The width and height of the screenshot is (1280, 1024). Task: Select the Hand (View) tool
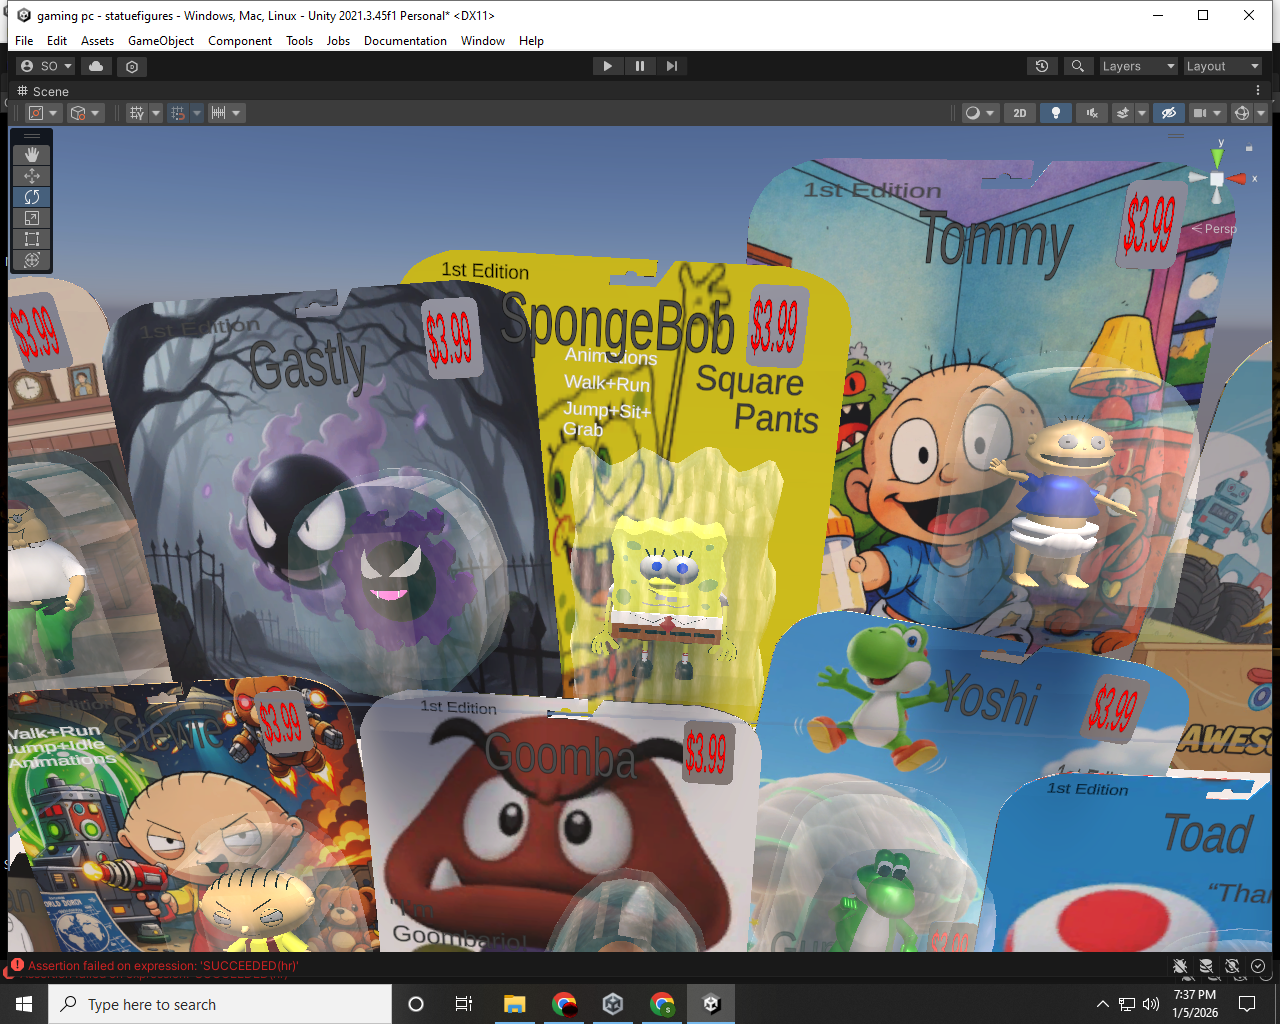(x=32, y=154)
